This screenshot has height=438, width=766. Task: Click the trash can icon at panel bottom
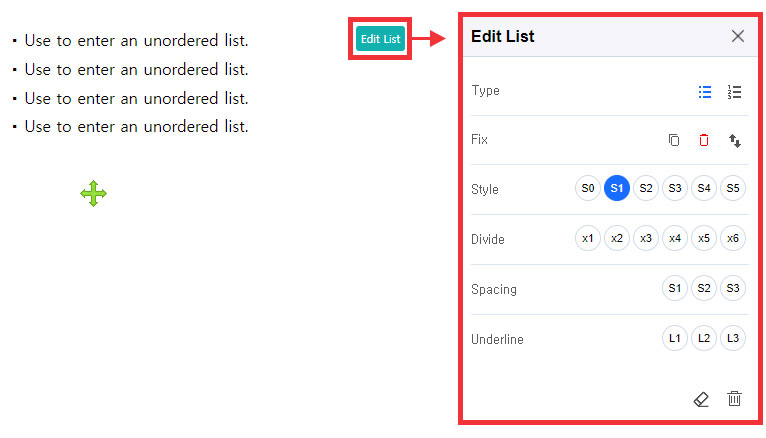(734, 399)
